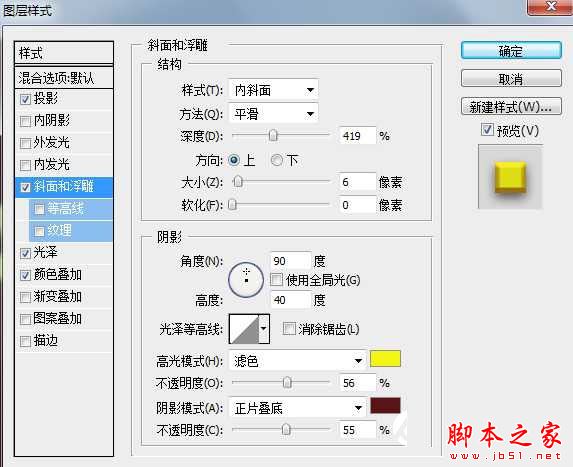Click the 软化 slider handle
Screen dimensions: 573x467
click(232, 205)
